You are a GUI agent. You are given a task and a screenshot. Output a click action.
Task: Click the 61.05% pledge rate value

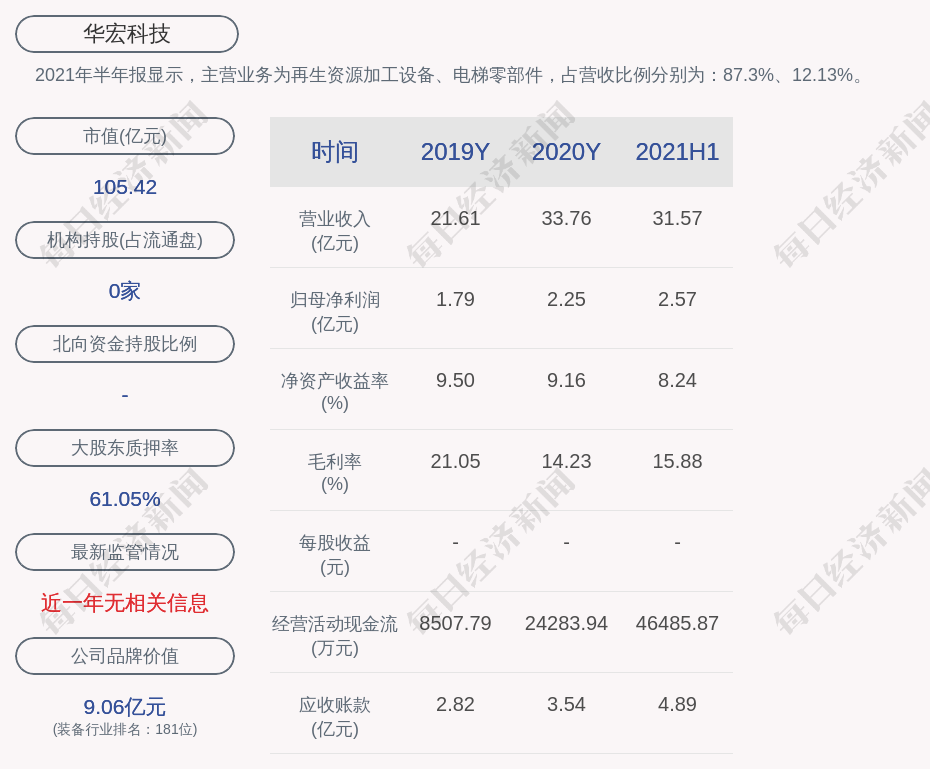125,499
